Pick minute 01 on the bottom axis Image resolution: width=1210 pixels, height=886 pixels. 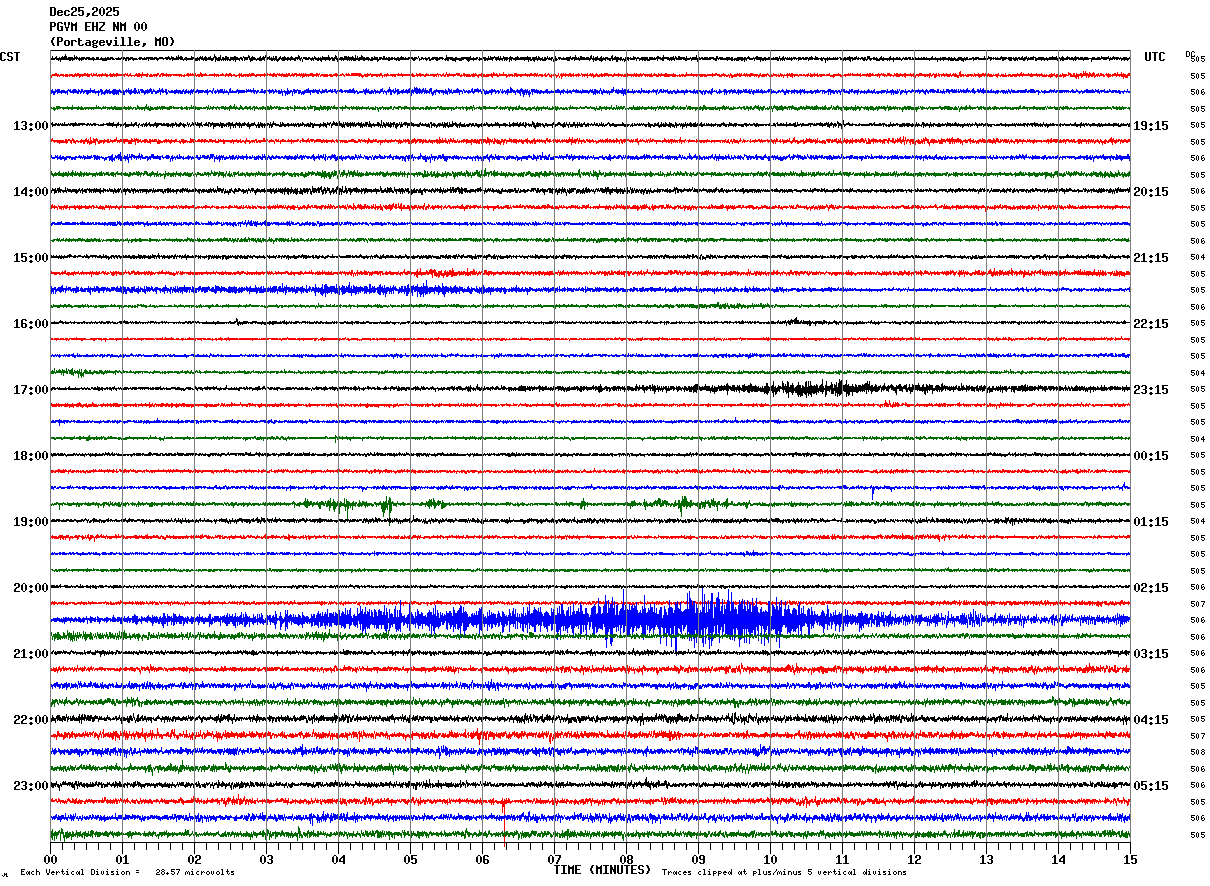click(x=122, y=859)
